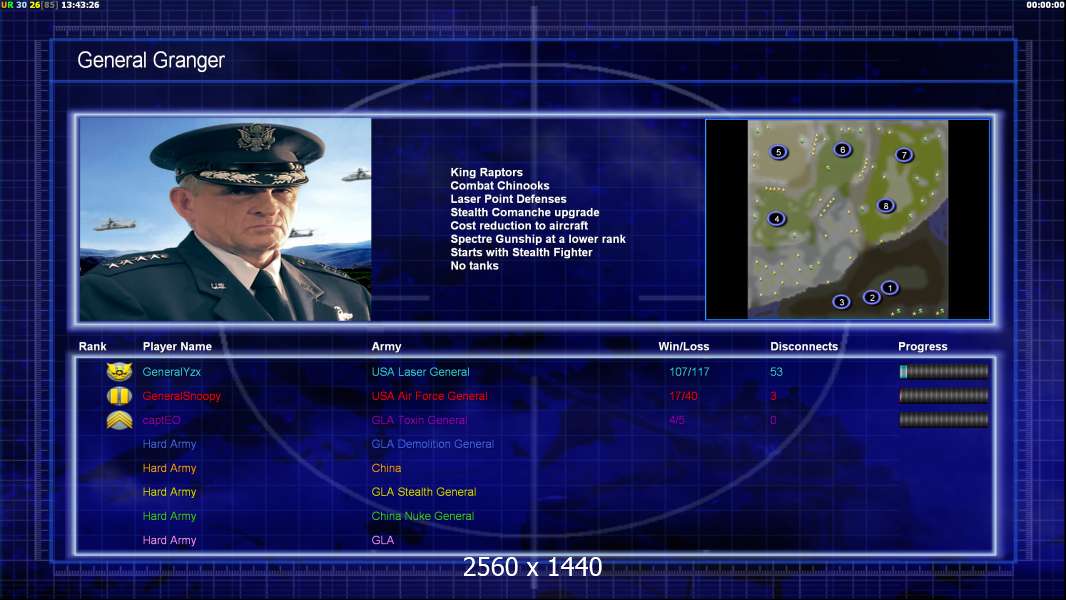1066x600 pixels.
Task: Click USA Laser General army text
Action: tap(420, 372)
